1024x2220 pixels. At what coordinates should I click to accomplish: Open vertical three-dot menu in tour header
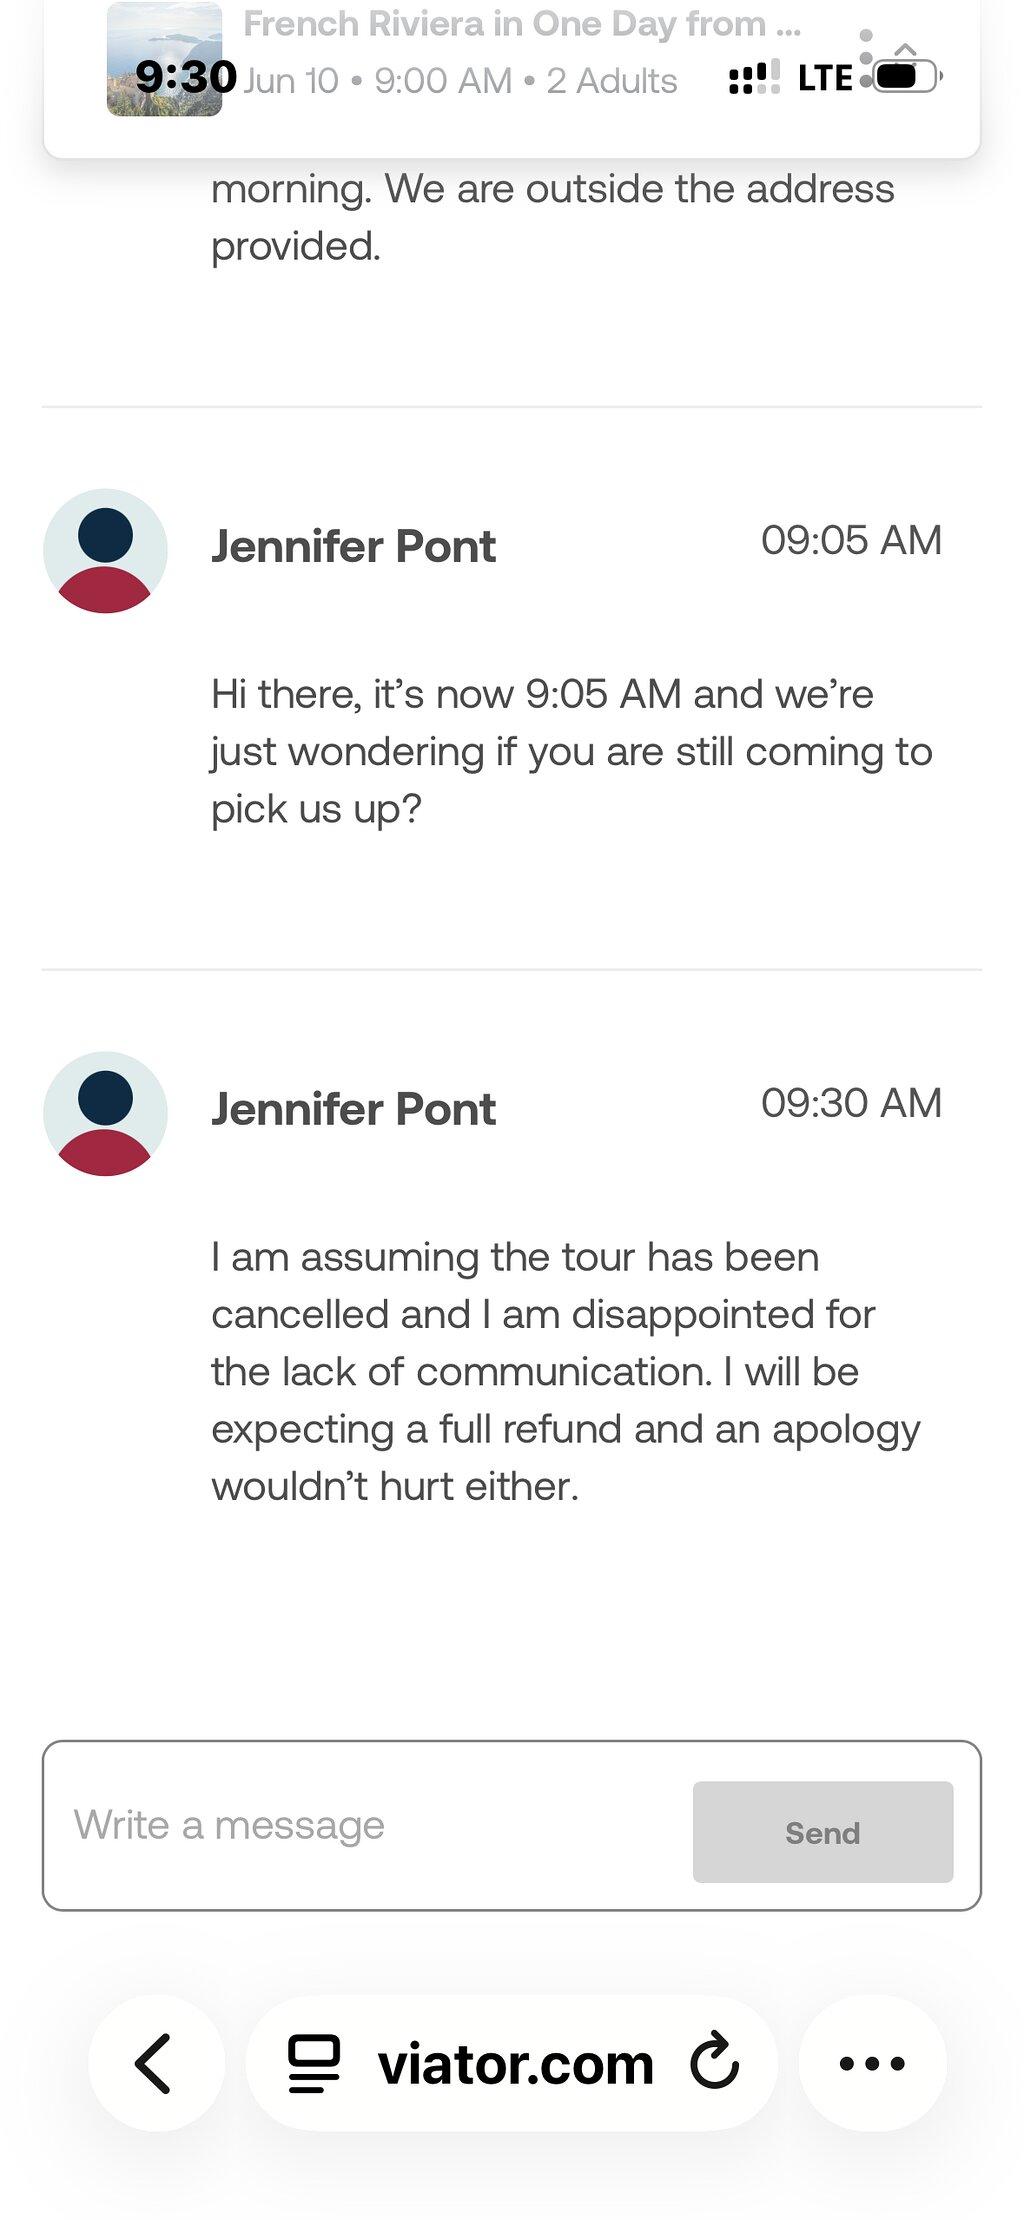tap(866, 59)
